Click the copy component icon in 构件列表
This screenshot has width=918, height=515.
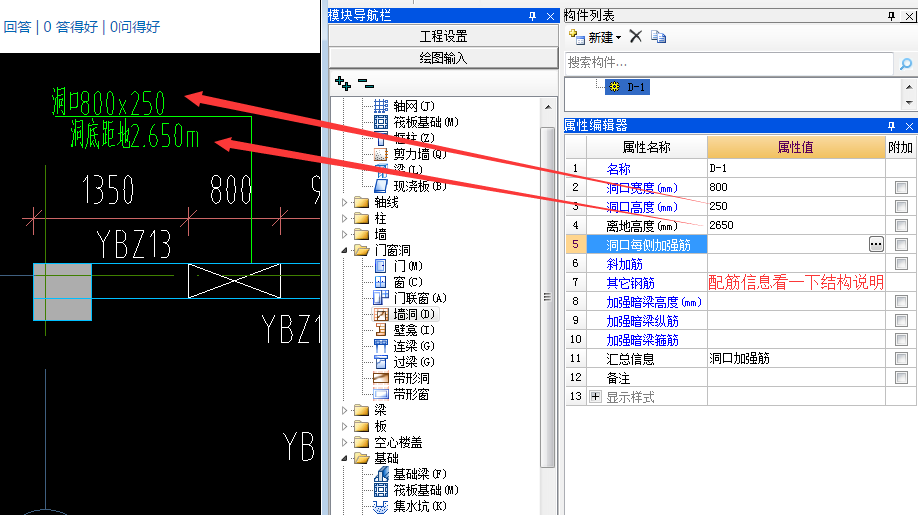tap(659, 37)
